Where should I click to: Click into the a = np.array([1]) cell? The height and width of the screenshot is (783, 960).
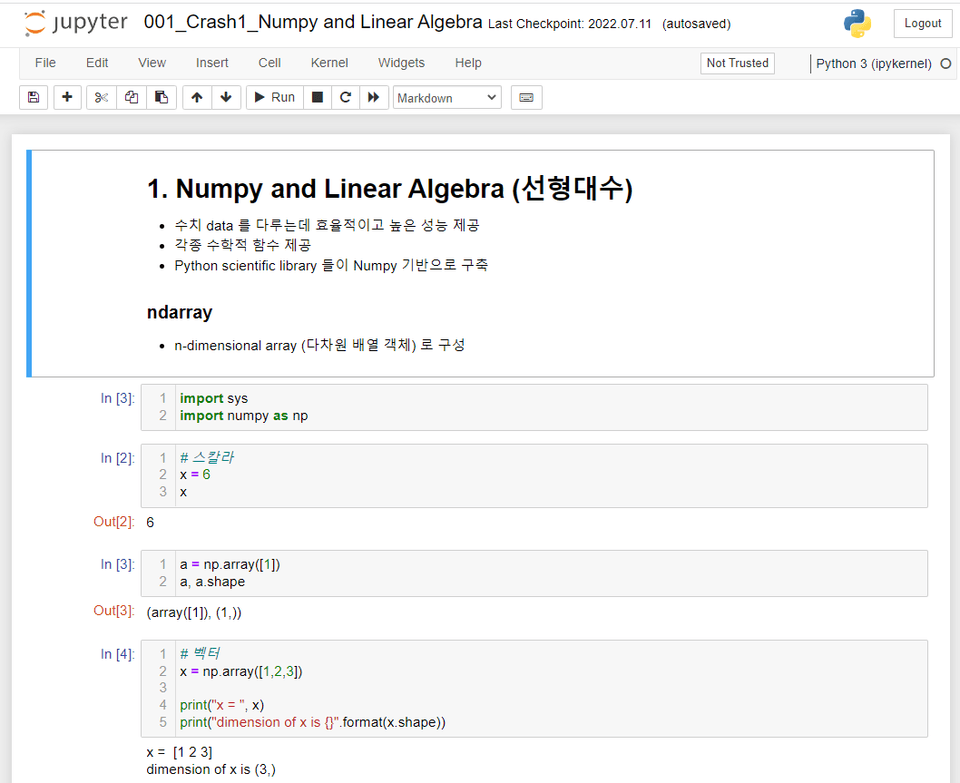point(534,573)
